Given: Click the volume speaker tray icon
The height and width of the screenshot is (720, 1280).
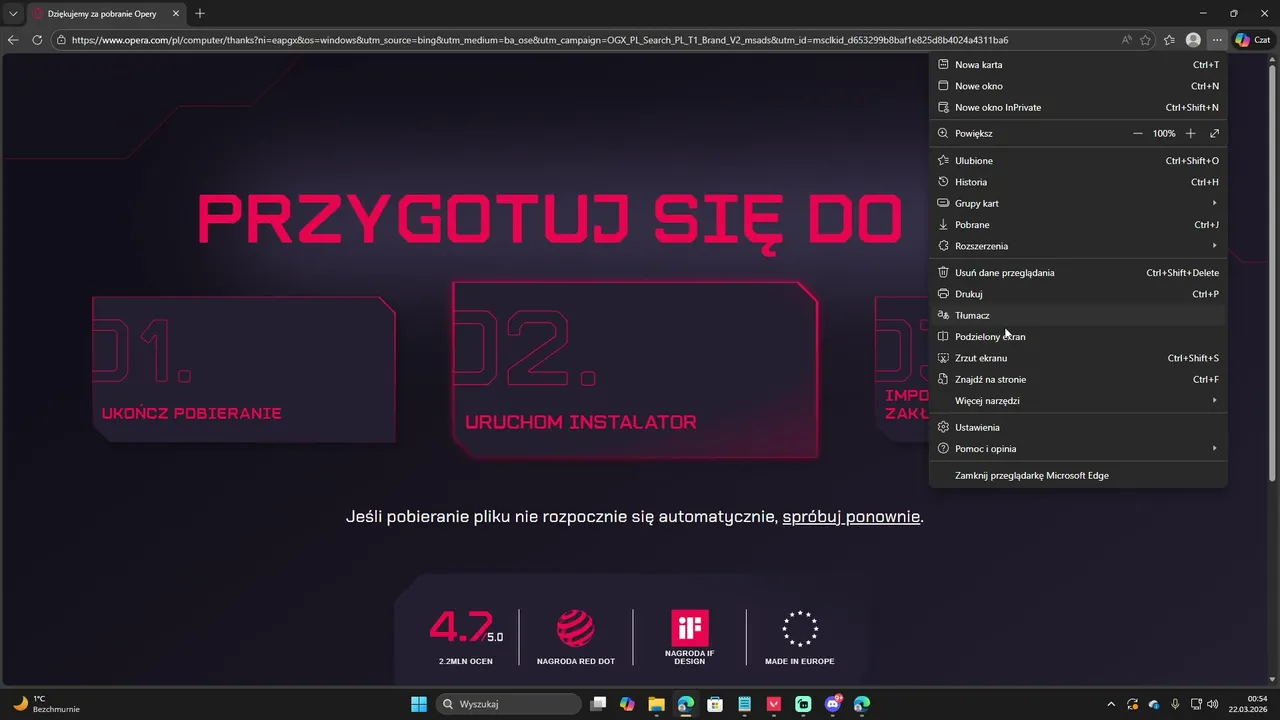Looking at the screenshot, I should click(x=1213, y=704).
